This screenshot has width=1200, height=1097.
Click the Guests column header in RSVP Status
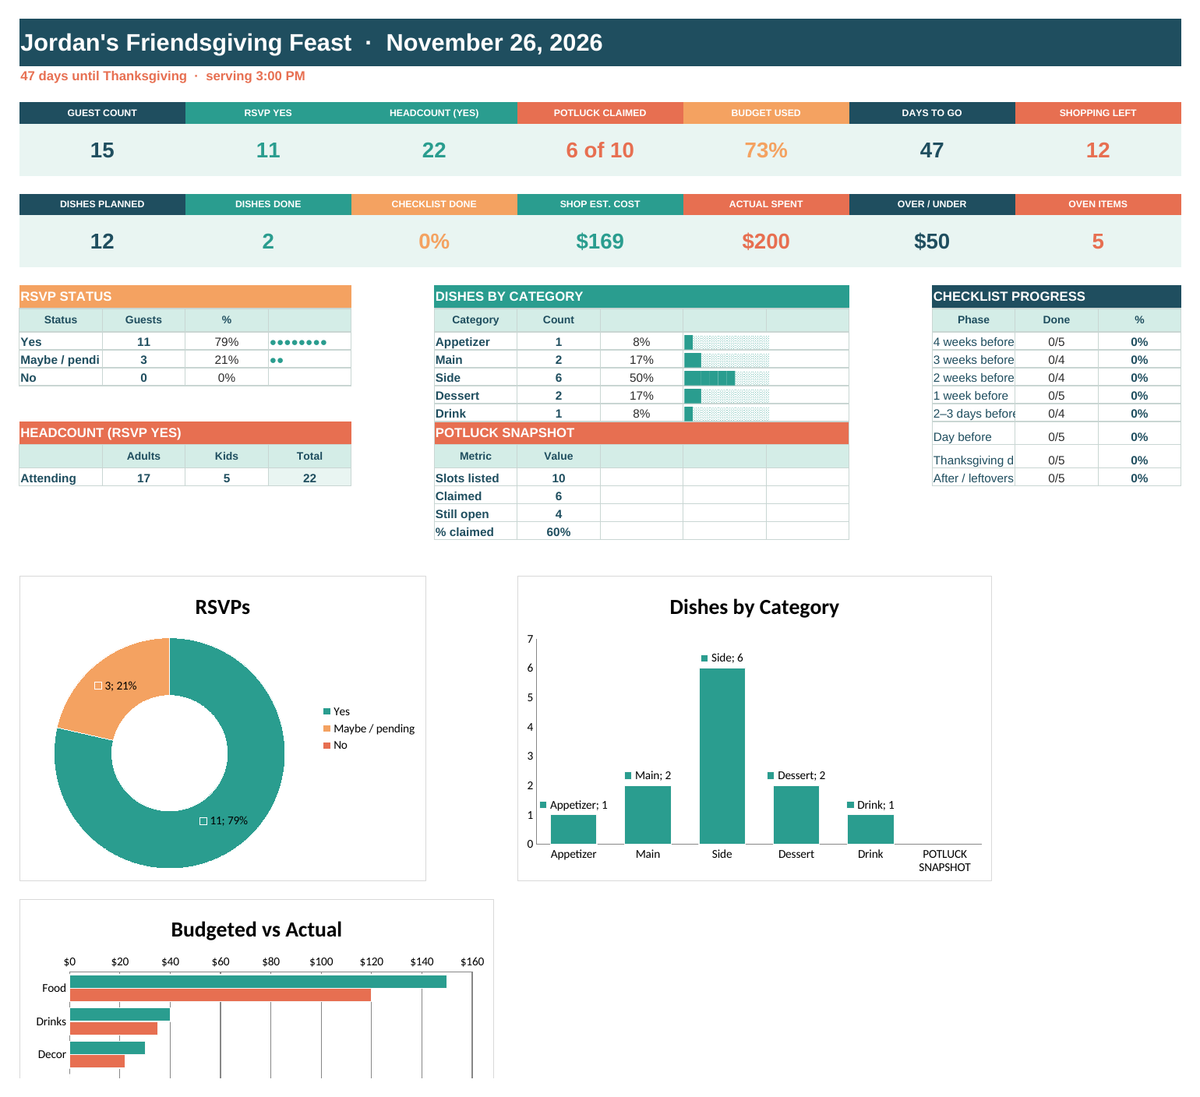click(144, 320)
